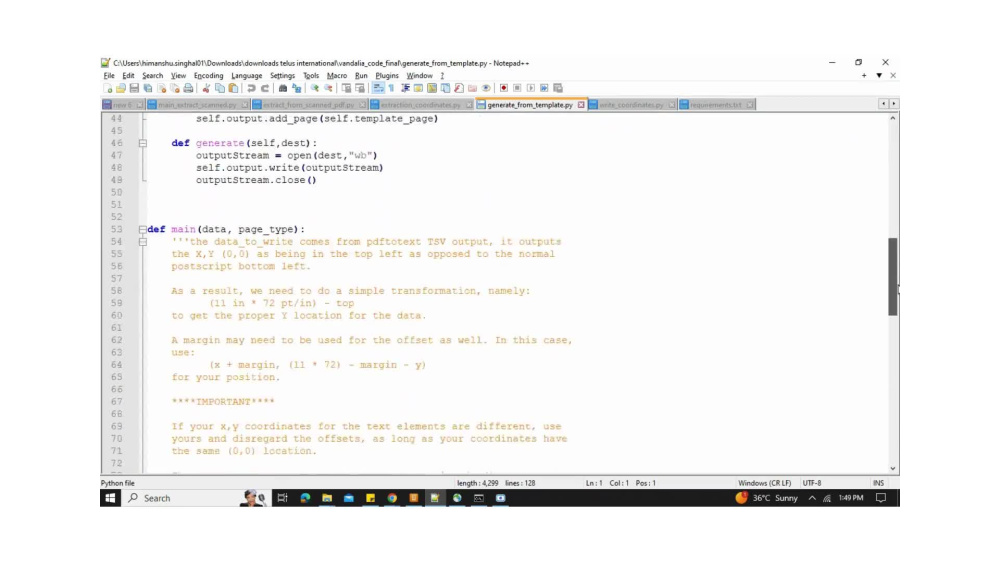Open the Replace dialog toolbar icon
The image size is (1000, 563).
click(297, 88)
